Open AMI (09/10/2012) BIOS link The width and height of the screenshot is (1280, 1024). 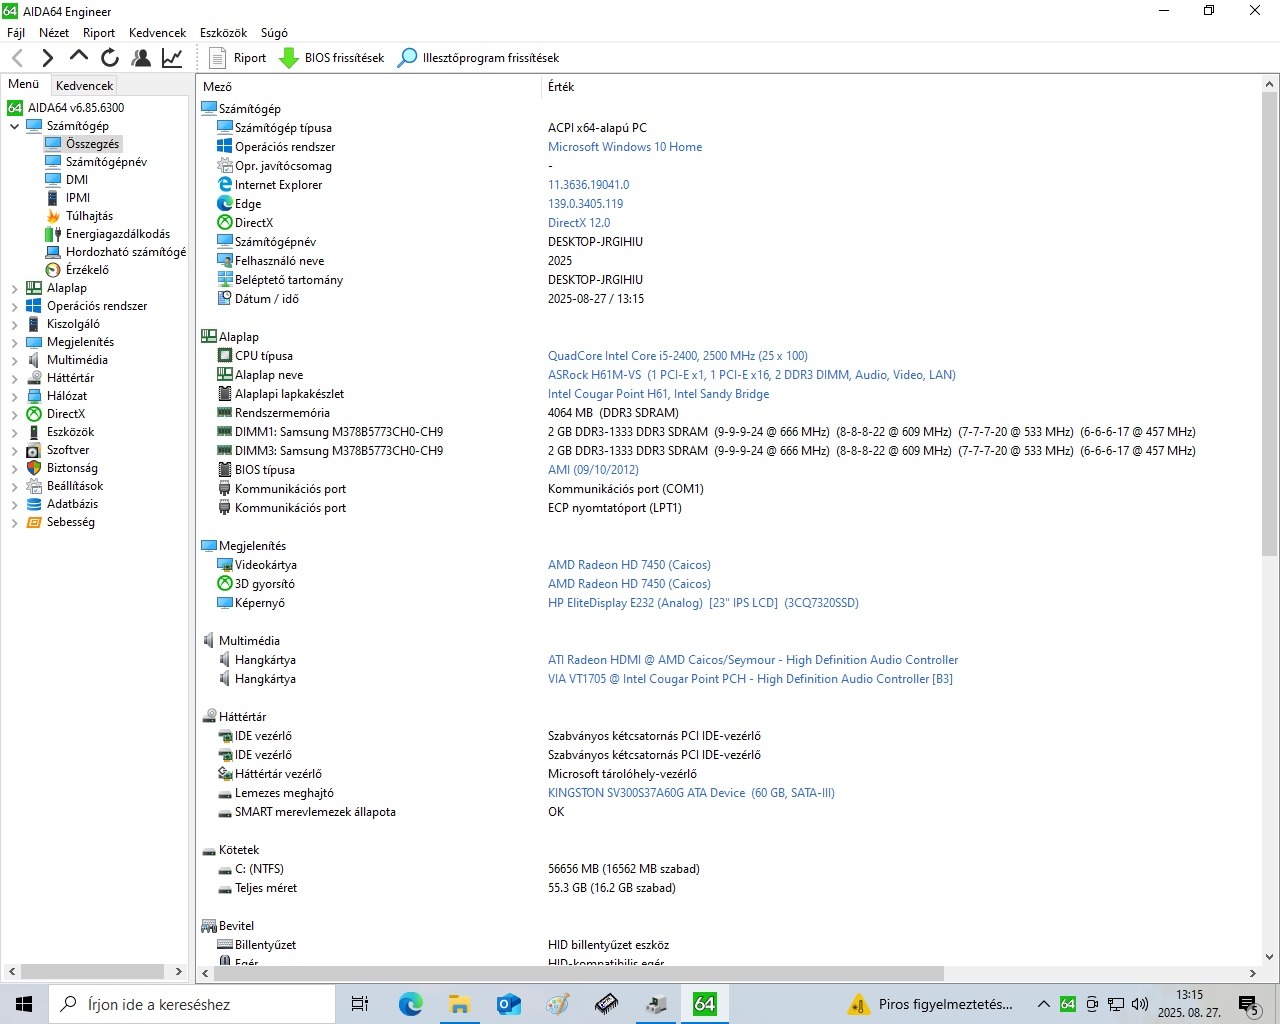[593, 470]
